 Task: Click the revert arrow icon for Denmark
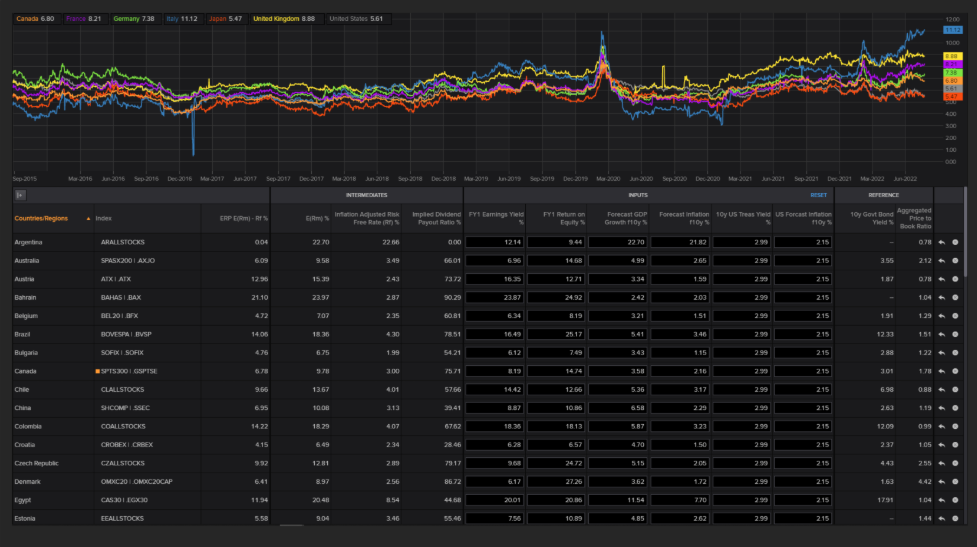(941, 481)
